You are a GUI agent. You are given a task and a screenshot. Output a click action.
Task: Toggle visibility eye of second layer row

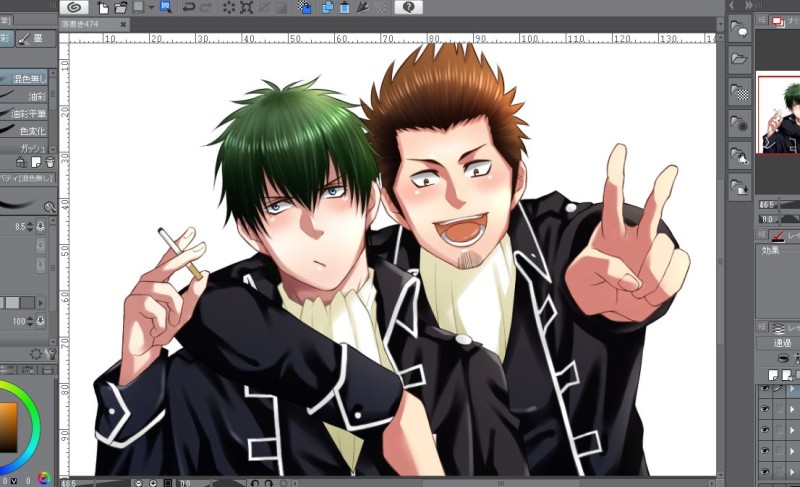click(764, 408)
